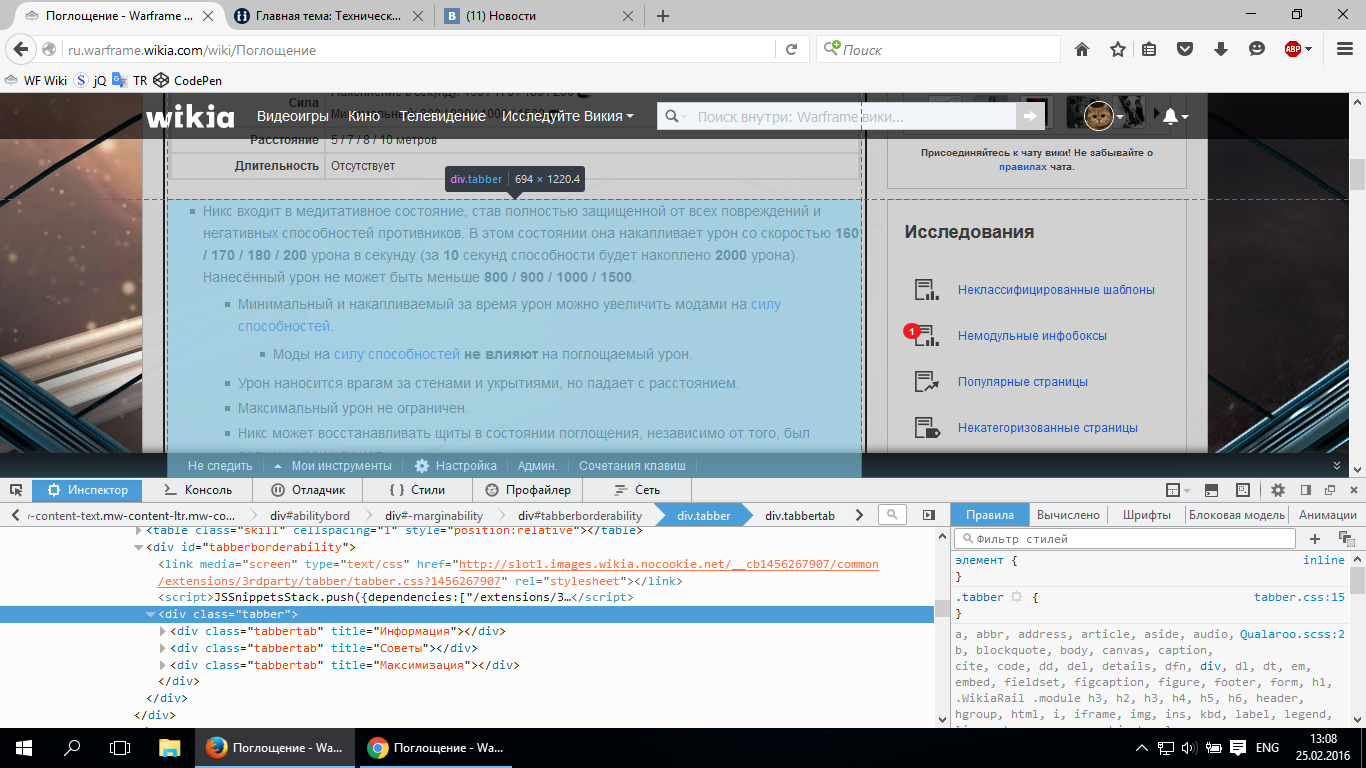
Task: Click the Firefox back navigation button
Action: tap(21, 49)
